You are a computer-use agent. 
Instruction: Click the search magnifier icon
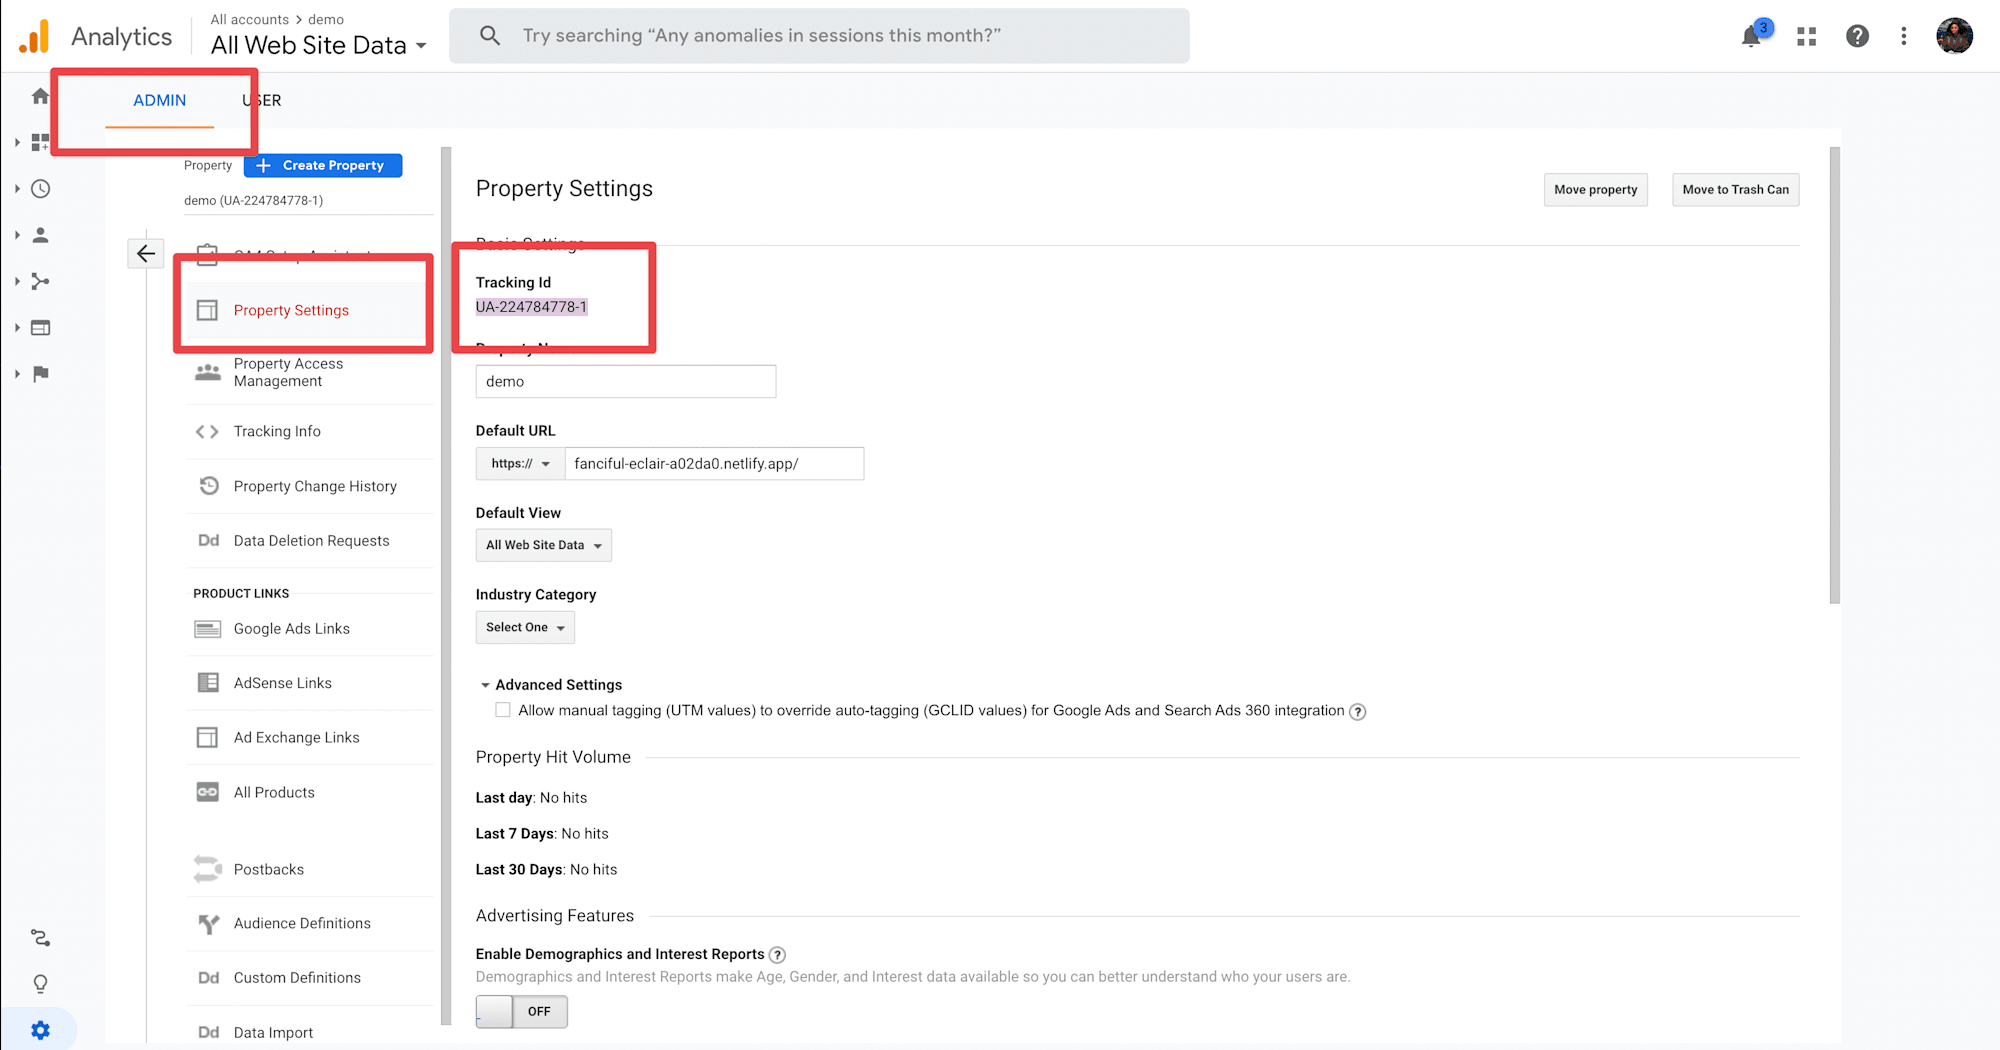point(489,36)
